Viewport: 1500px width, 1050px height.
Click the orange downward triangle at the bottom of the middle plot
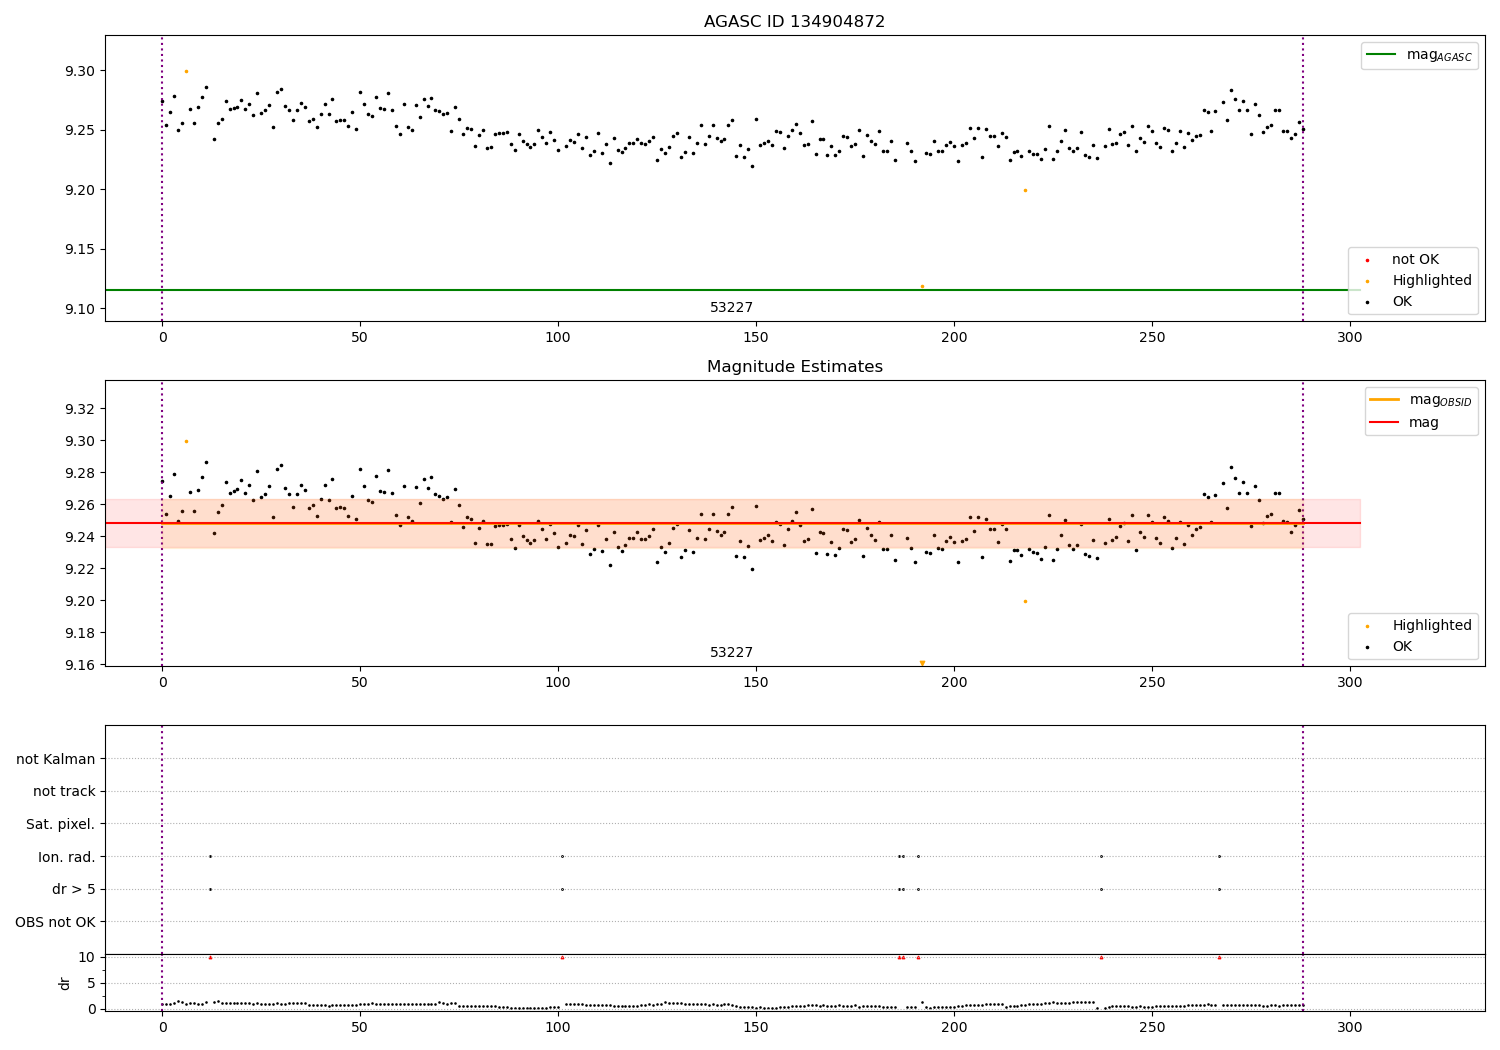pos(922,663)
